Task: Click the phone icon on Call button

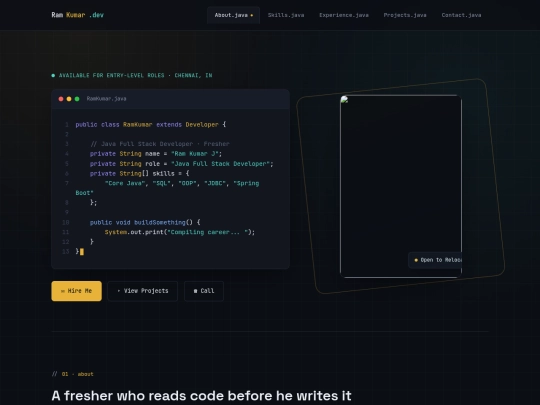Action: click(196, 291)
